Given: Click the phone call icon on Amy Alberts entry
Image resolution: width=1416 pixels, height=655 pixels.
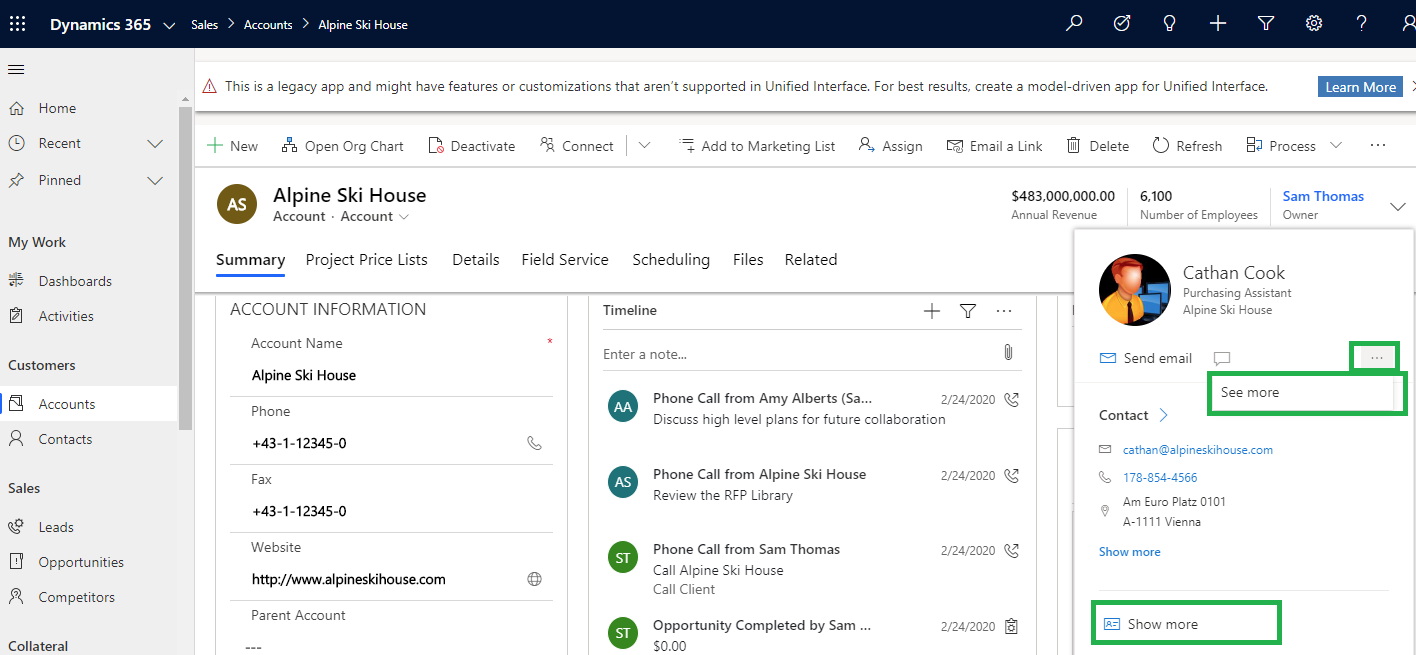Looking at the screenshot, I should click(1011, 399).
